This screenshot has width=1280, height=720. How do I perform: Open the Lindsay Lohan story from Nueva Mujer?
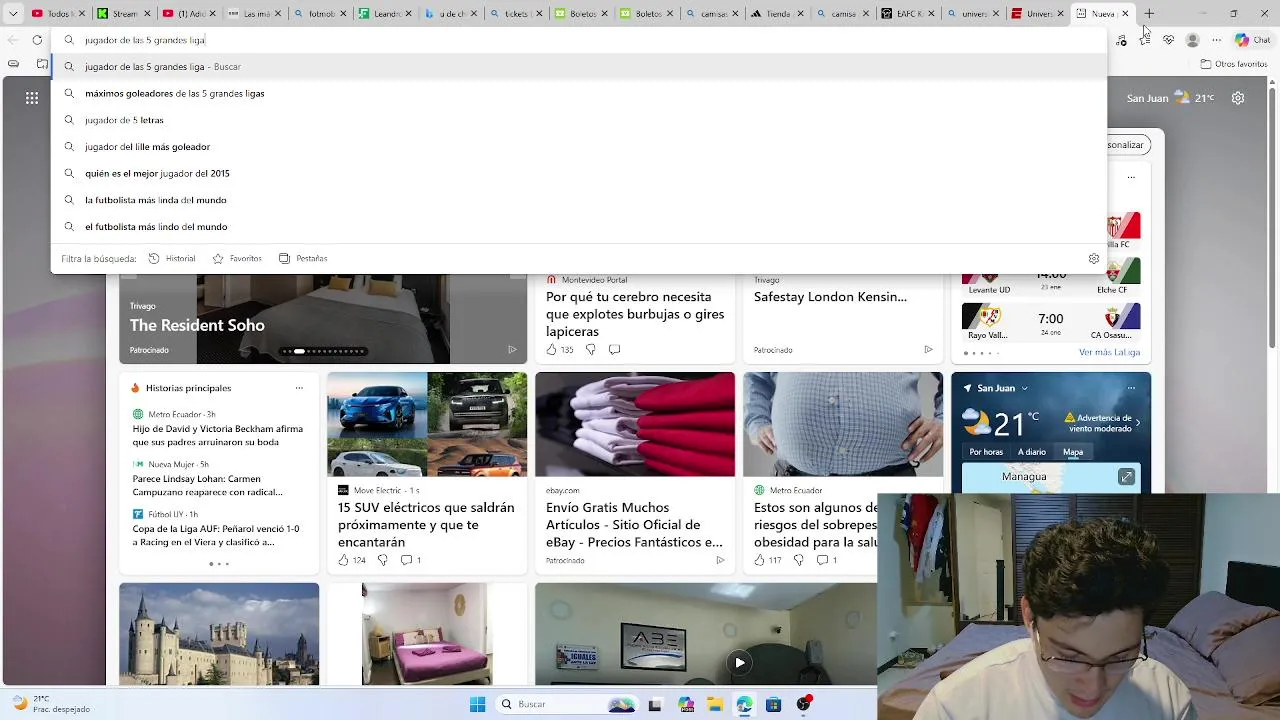[207, 485]
